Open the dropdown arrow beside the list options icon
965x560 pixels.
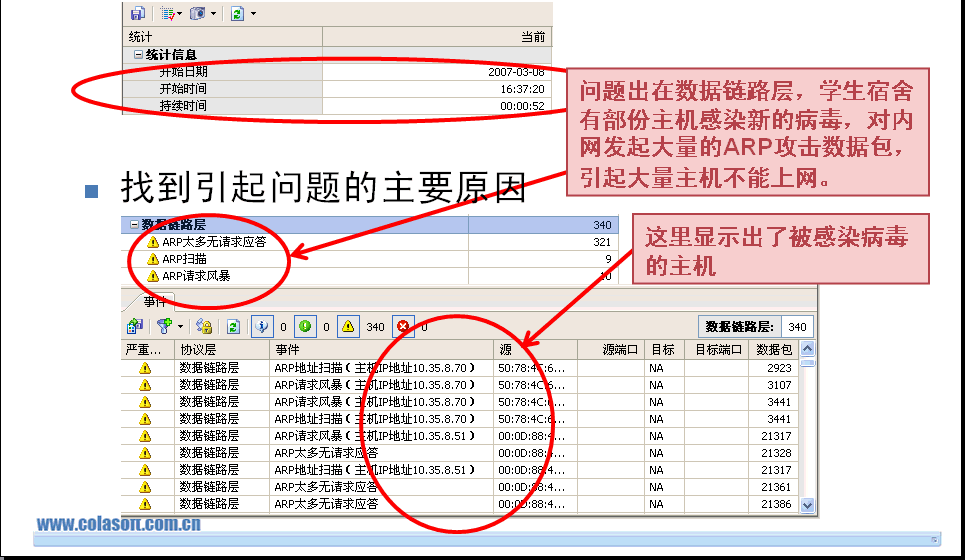pyautogui.click(x=180, y=14)
